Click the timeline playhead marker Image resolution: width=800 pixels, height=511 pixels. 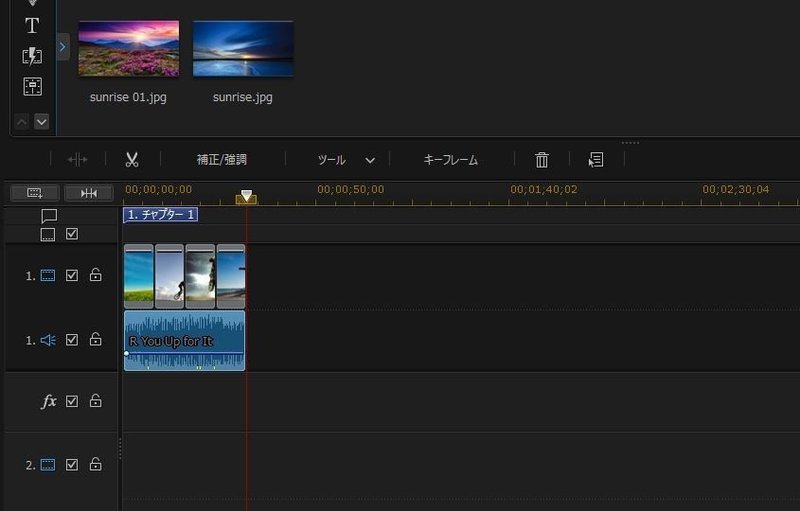coord(246,197)
